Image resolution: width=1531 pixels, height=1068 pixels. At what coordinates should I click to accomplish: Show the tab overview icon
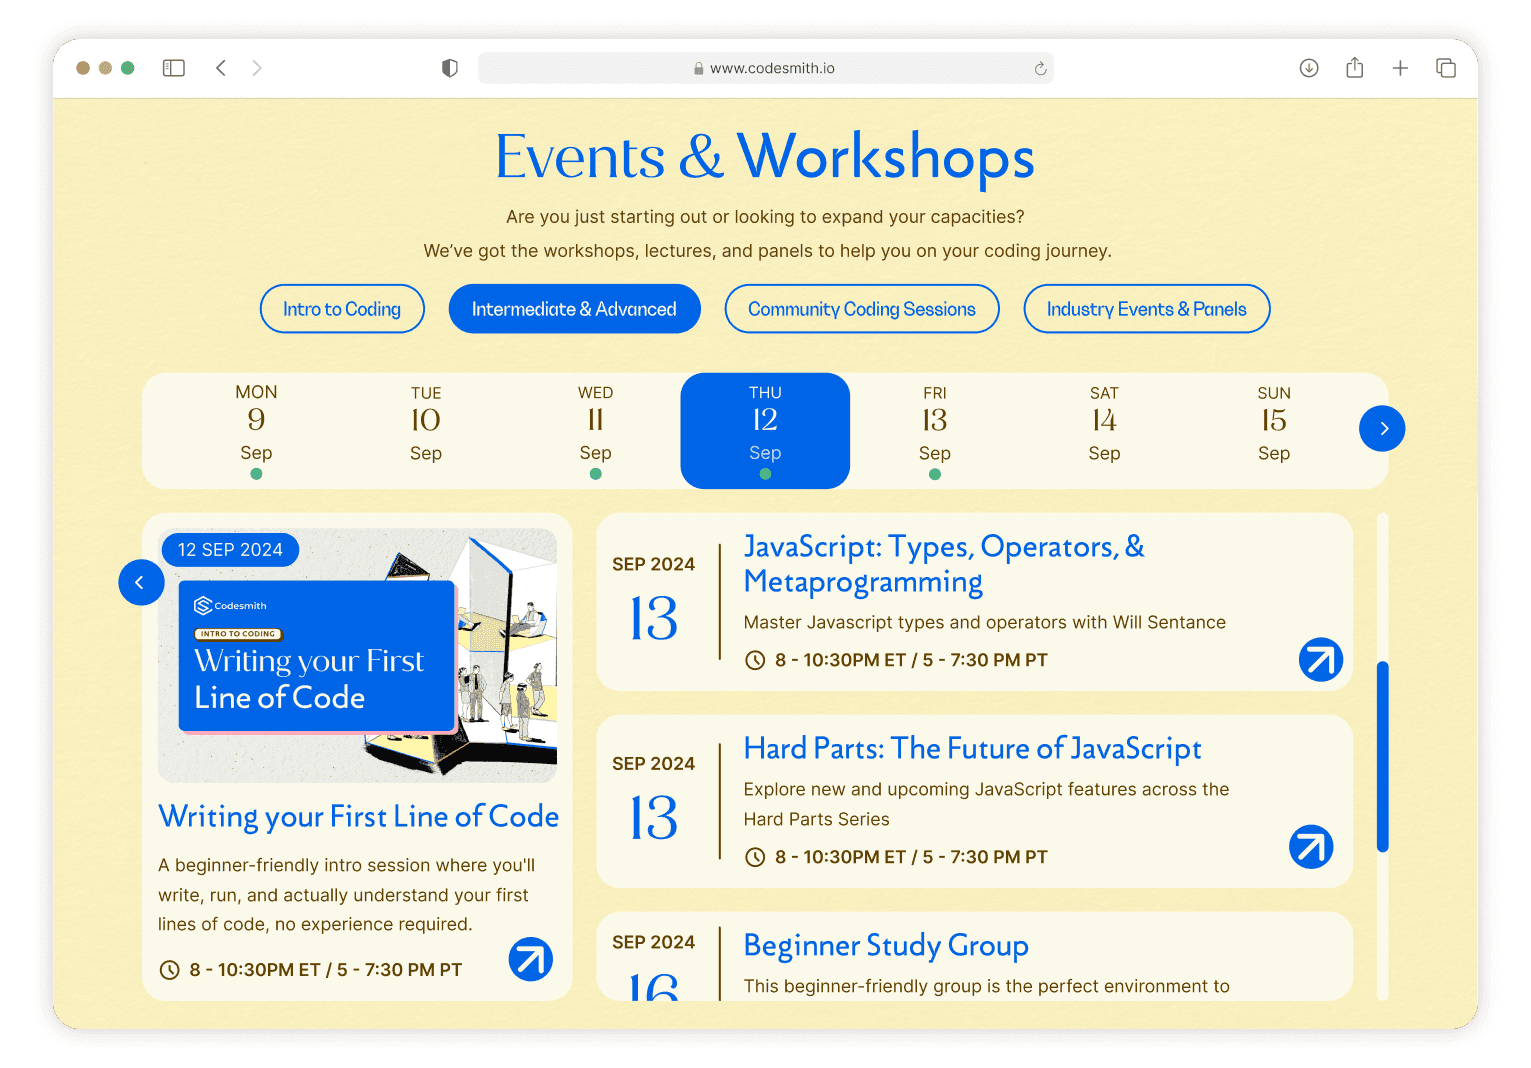[x=1446, y=68]
